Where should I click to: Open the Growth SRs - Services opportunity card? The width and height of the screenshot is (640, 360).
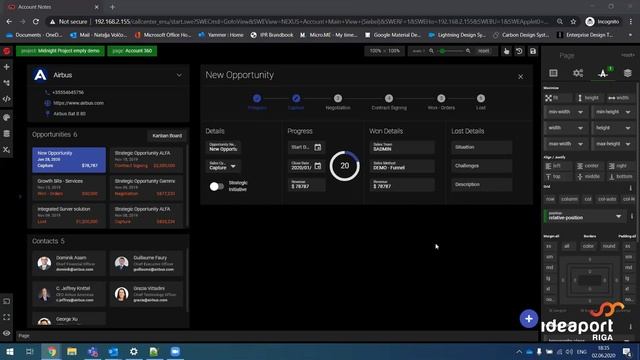69,187
